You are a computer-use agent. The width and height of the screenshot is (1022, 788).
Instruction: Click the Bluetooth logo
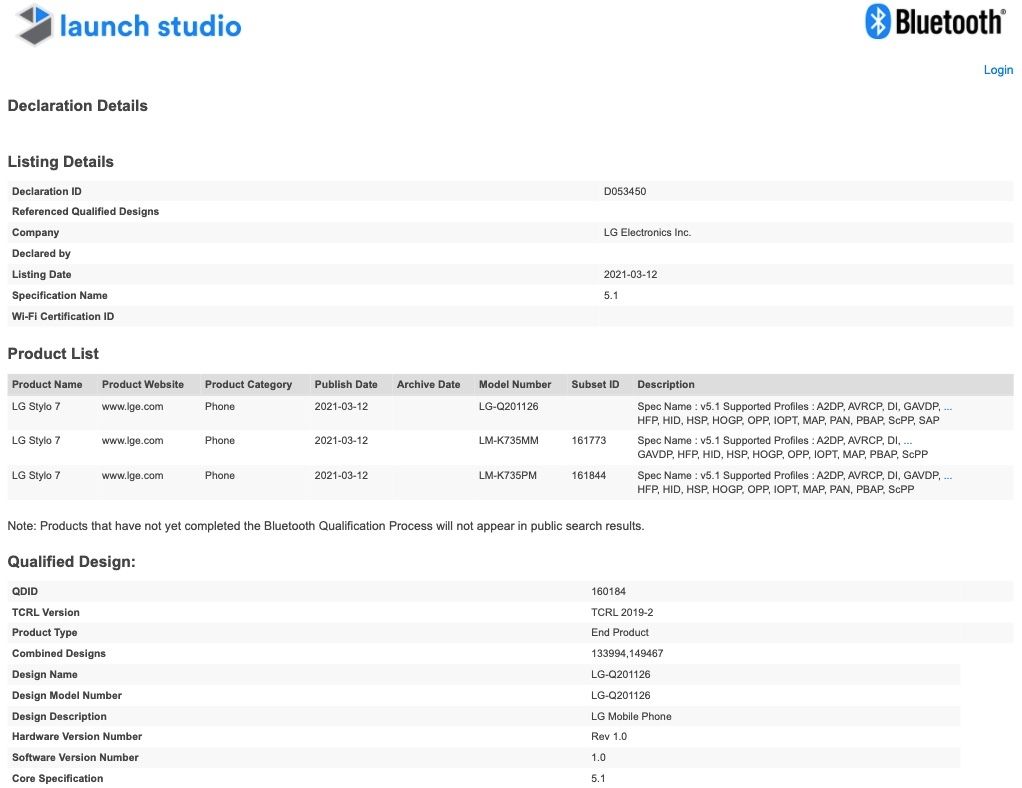(935, 22)
